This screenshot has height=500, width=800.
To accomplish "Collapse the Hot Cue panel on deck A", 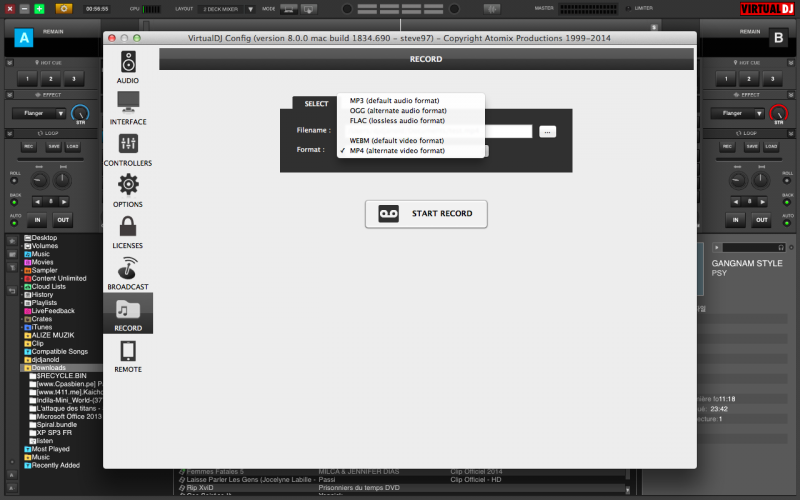I will pyautogui.click(x=10, y=63).
